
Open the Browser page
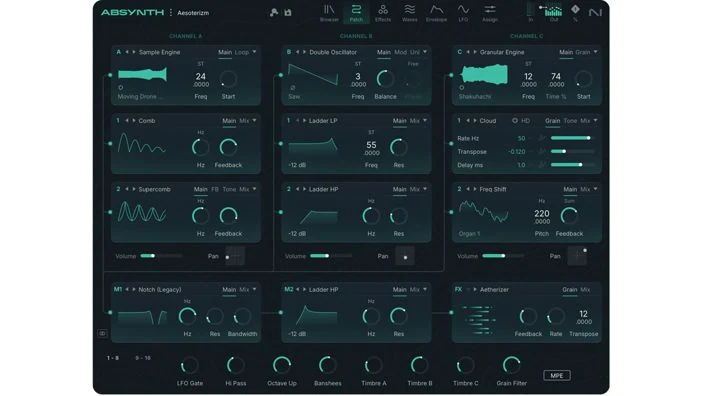click(x=329, y=13)
